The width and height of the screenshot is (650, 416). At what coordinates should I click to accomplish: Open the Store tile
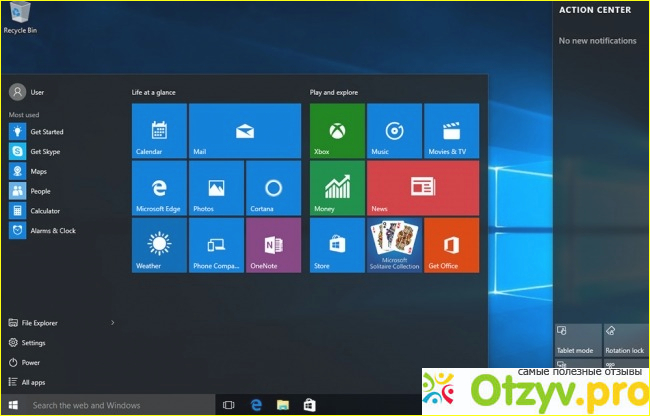coord(337,246)
